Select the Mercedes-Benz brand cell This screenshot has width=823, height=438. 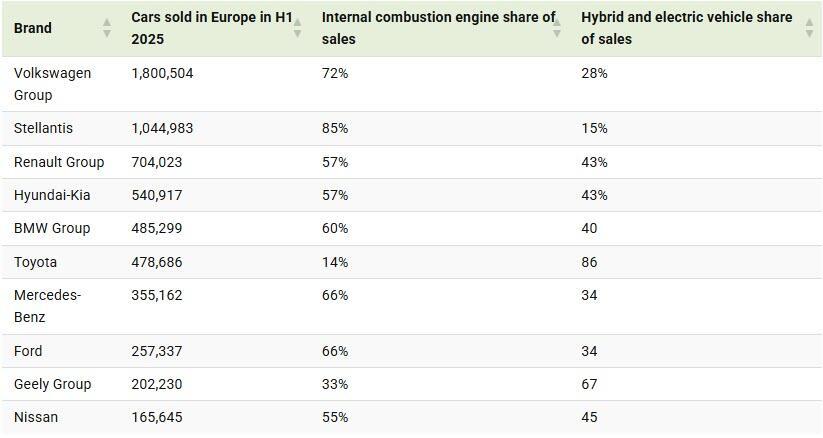point(47,306)
